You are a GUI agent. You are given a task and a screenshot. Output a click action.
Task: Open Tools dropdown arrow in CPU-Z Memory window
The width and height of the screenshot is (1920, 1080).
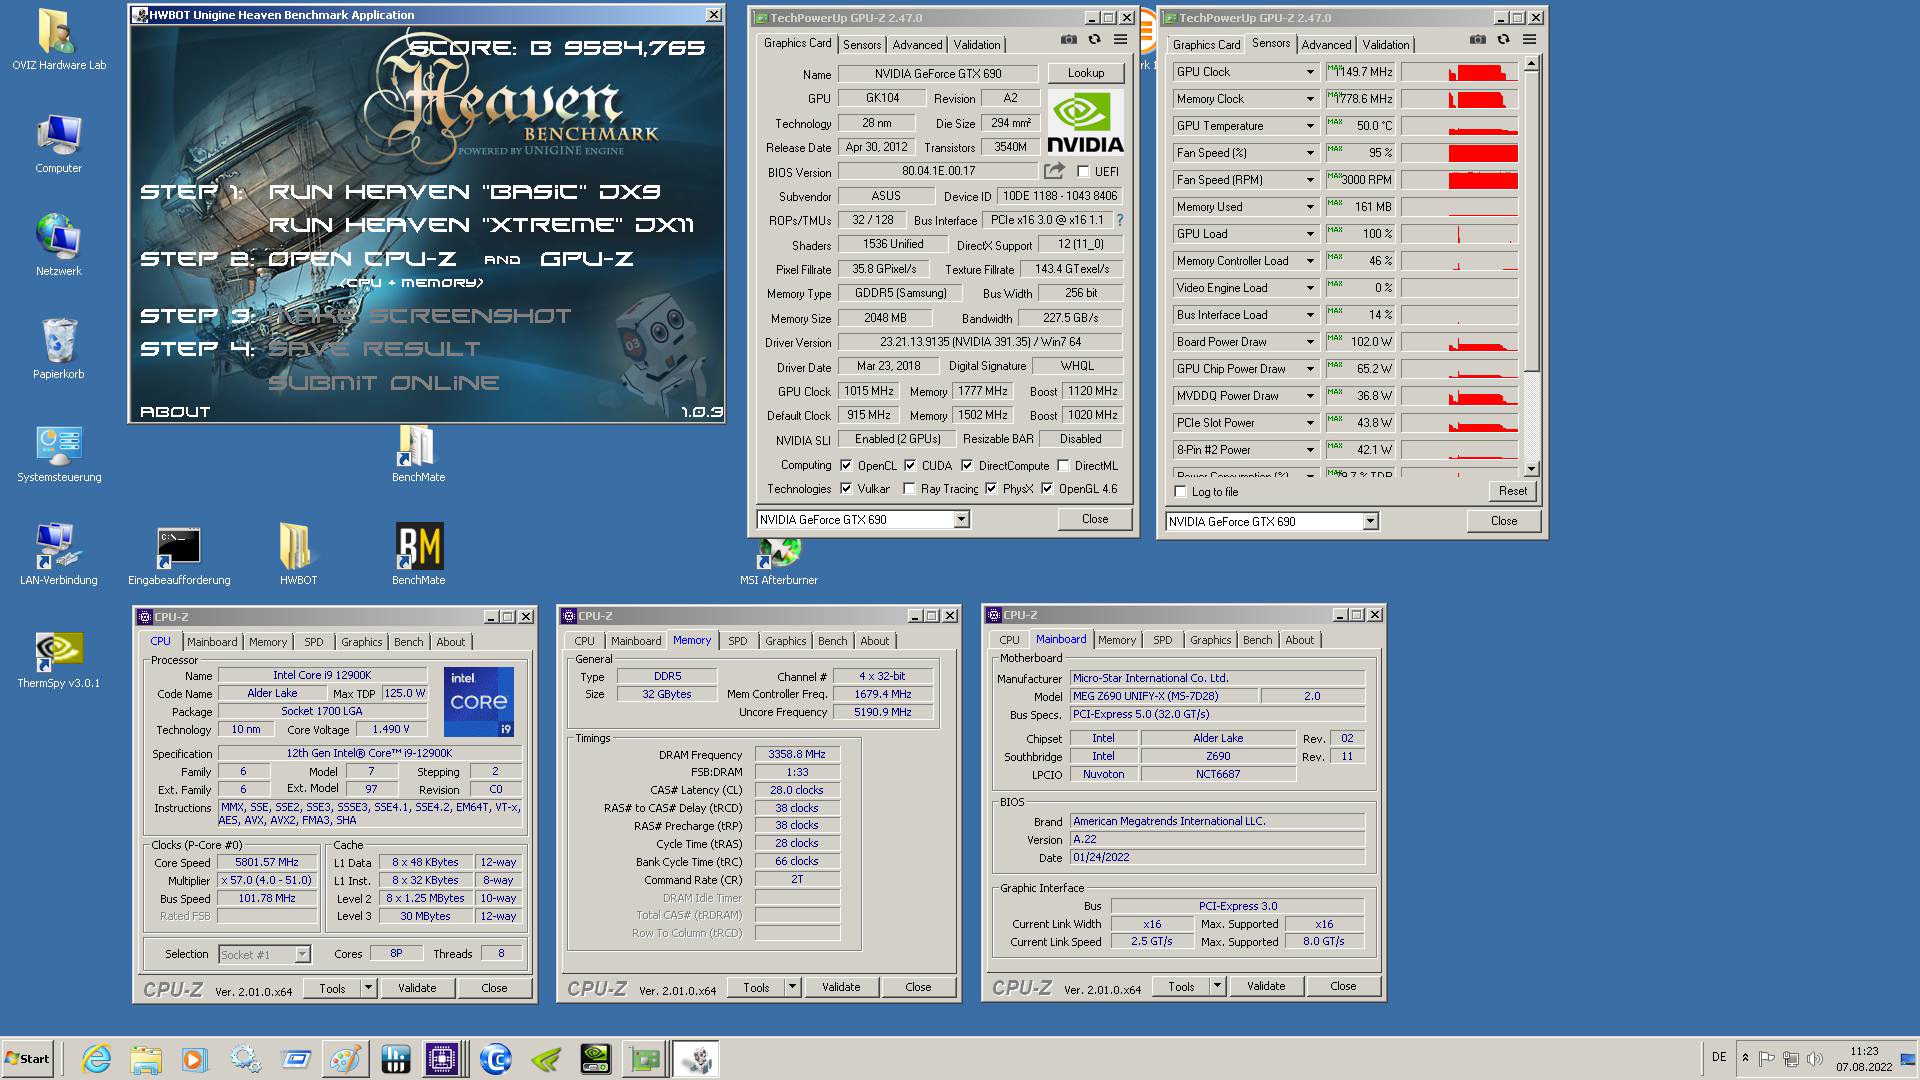tap(792, 987)
